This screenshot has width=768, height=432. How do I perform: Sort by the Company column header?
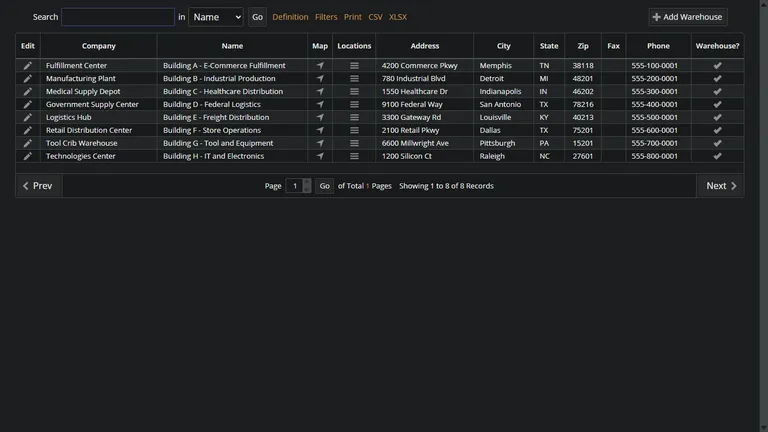[x=98, y=46]
